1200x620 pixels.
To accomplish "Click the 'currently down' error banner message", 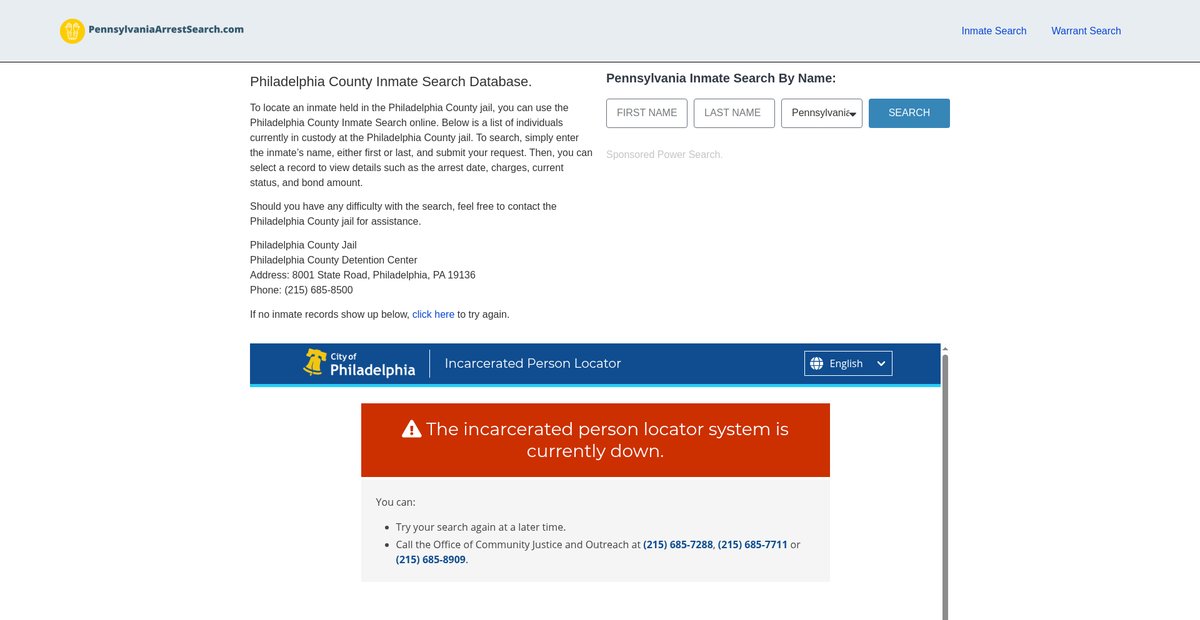I will pyautogui.click(x=595, y=440).
